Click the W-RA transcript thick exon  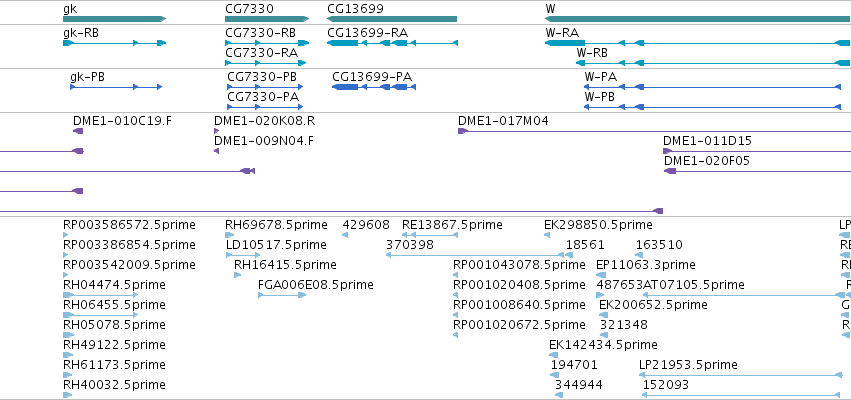(x=565, y=43)
